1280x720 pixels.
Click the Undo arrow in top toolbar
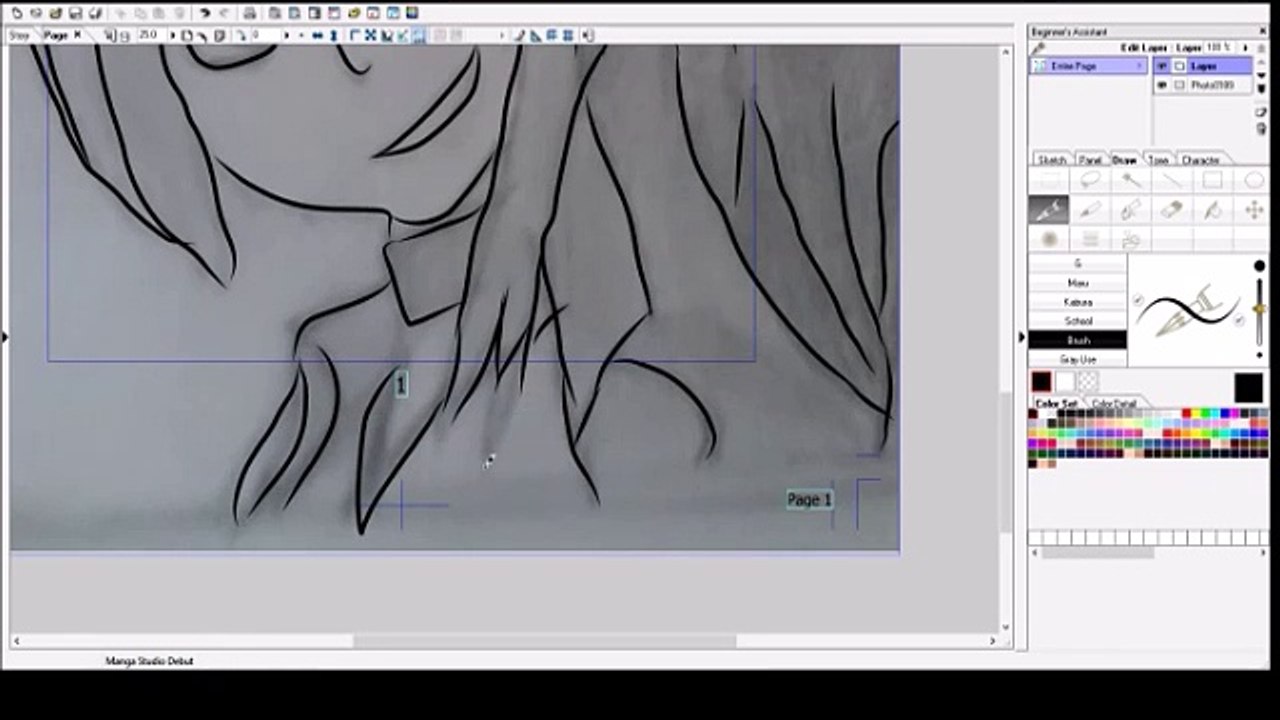[x=204, y=13]
